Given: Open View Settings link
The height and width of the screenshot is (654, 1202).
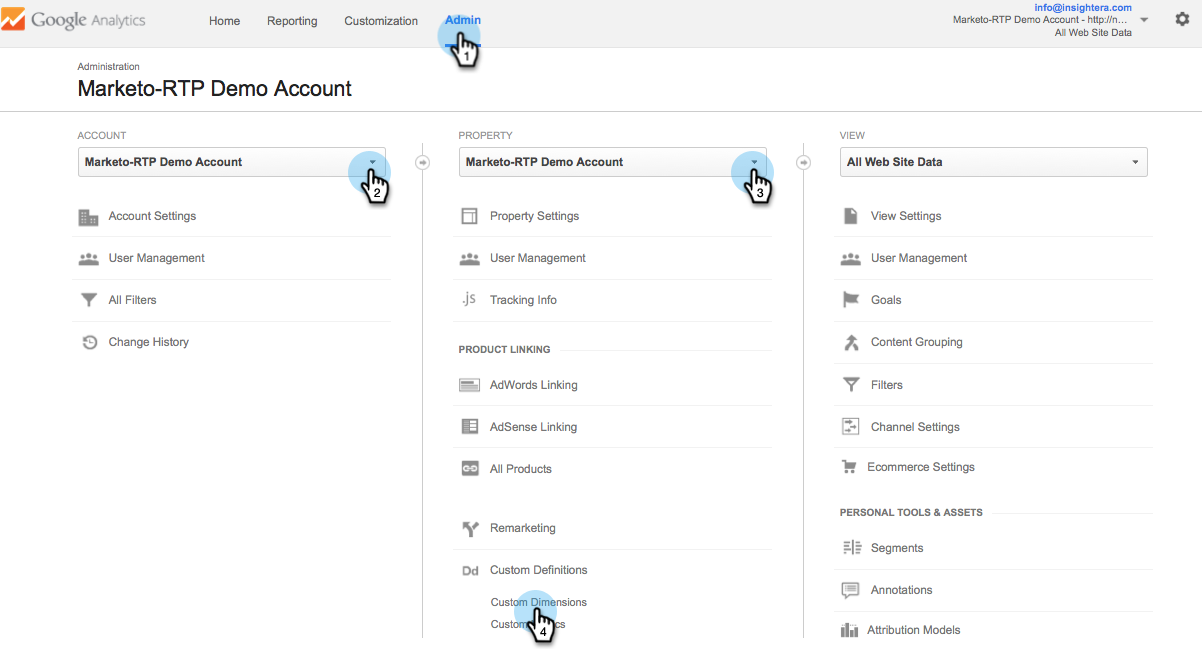Looking at the screenshot, I should point(906,216).
